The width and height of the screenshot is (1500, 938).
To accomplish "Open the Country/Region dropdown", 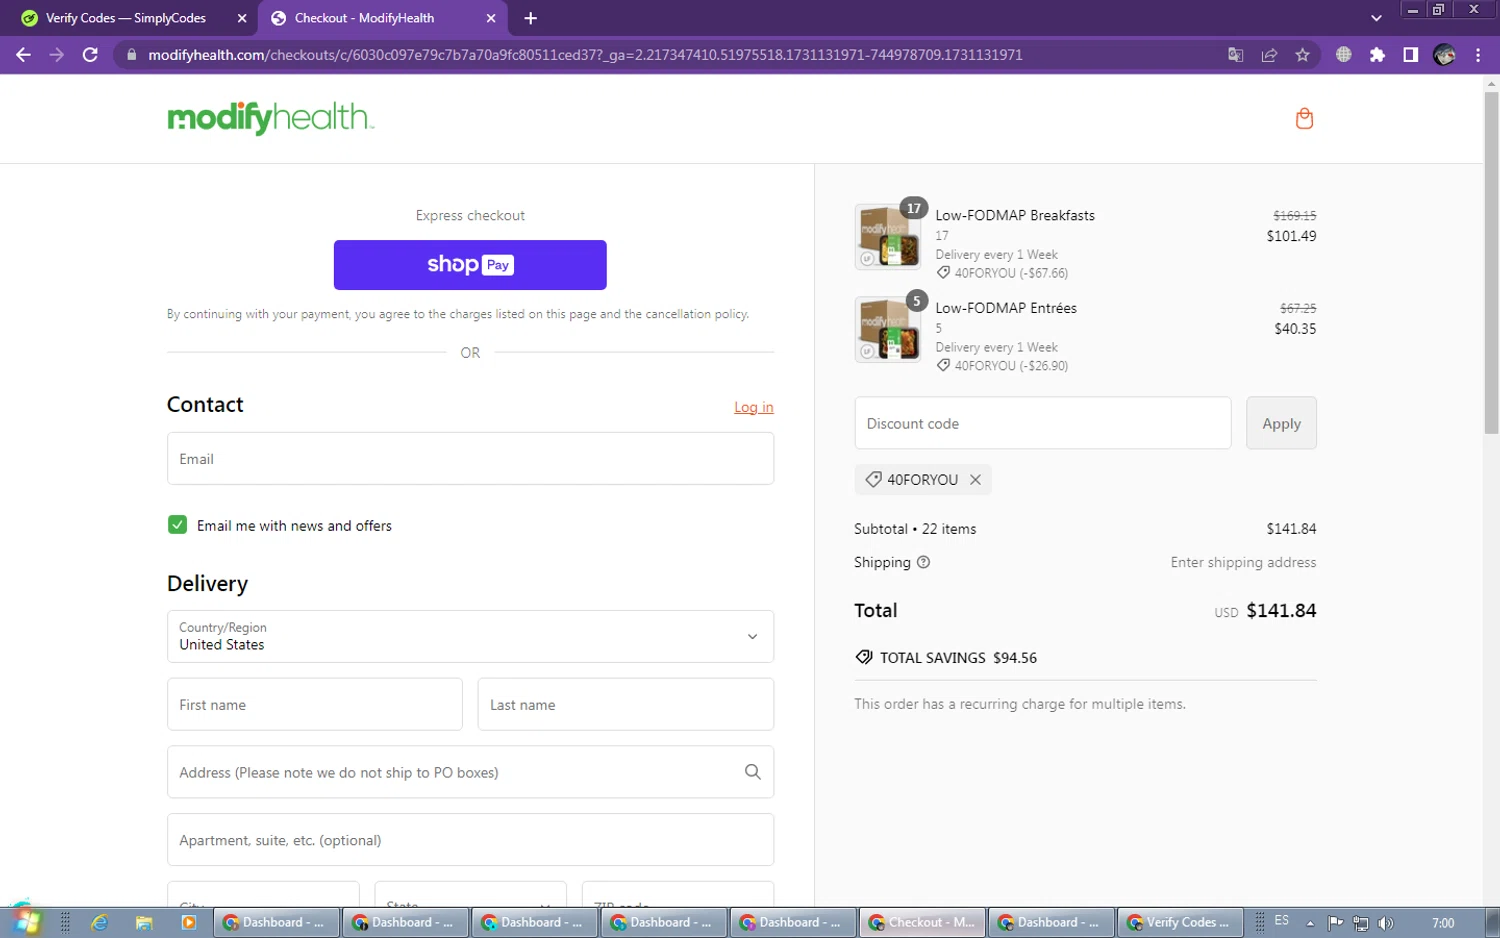I will point(470,636).
